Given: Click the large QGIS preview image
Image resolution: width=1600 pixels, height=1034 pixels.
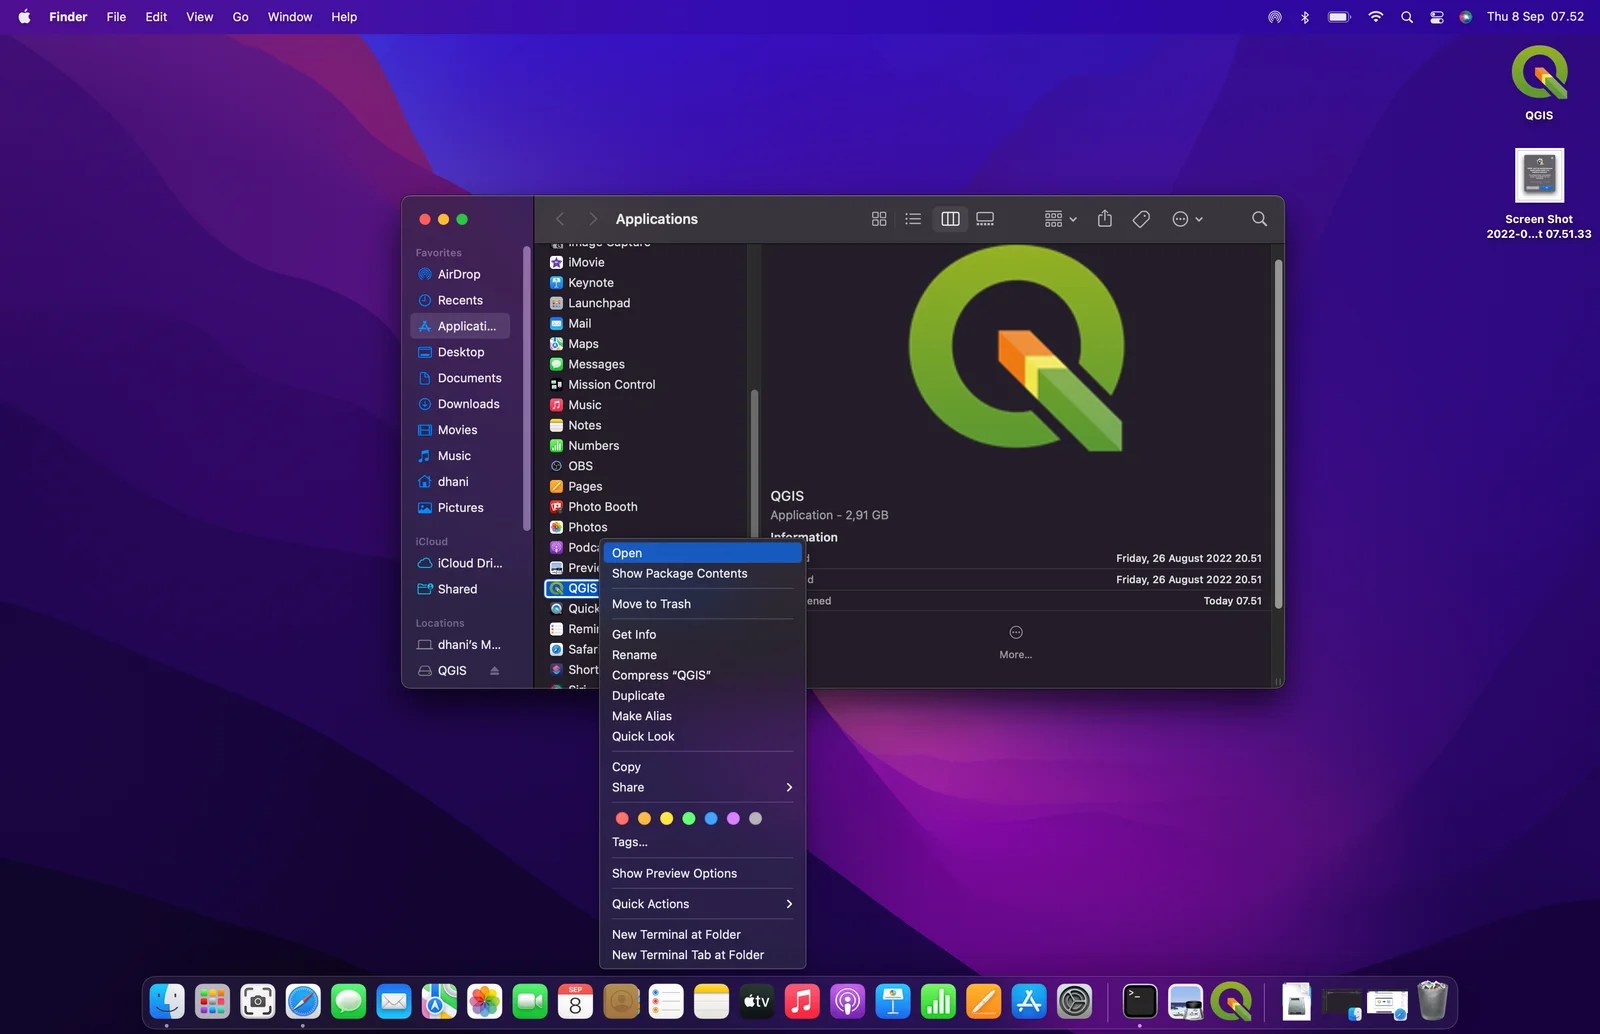Looking at the screenshot, I should [1015, 349].
